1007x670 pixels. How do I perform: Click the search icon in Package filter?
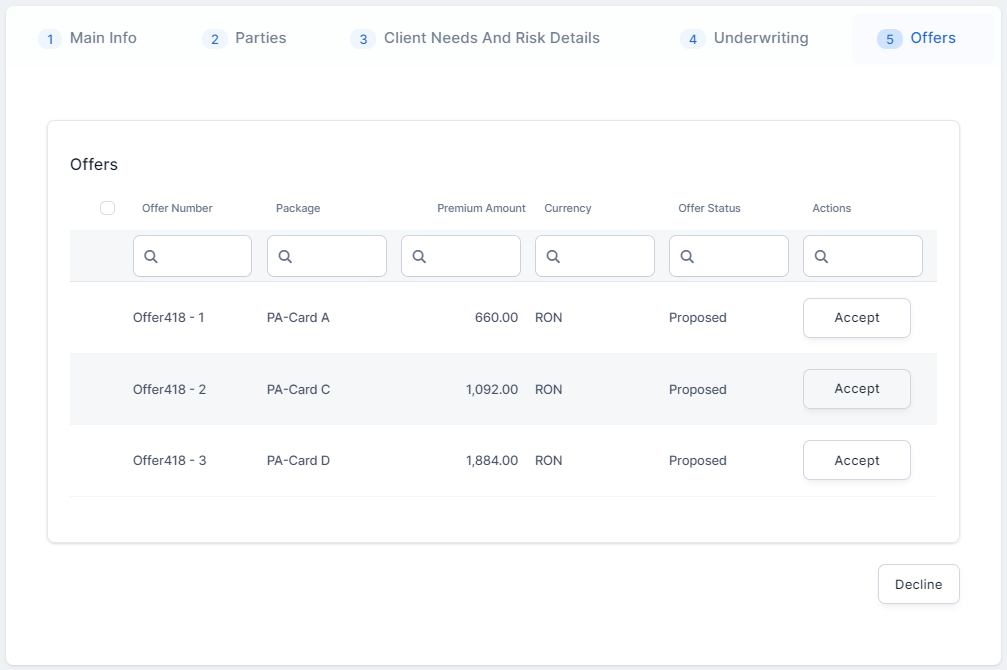tap(285, 257)
